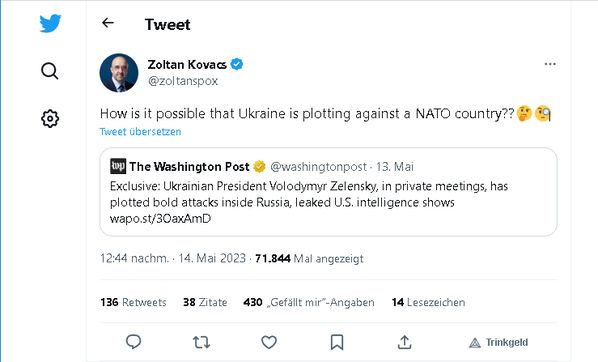
Task: Open the three-dot more options menu
Action: [550, 64]
